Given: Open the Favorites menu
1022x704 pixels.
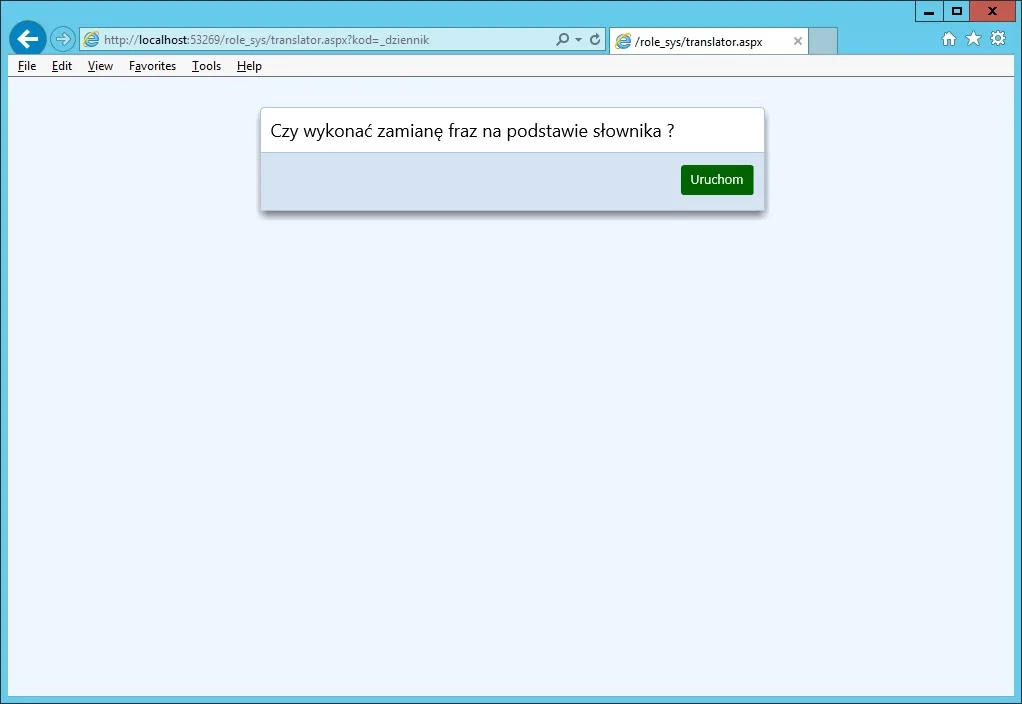Looking at the screenshot, I should (x=153, y=66).
